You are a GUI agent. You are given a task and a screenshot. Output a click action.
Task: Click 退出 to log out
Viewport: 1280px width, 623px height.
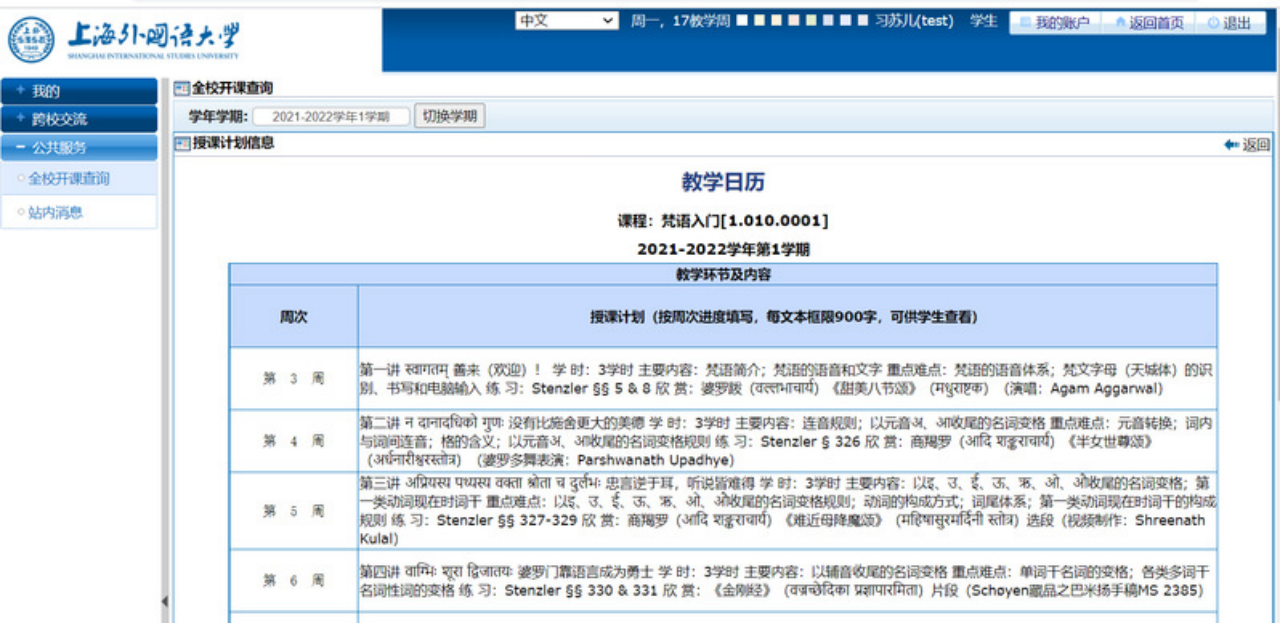(1229, 23)
